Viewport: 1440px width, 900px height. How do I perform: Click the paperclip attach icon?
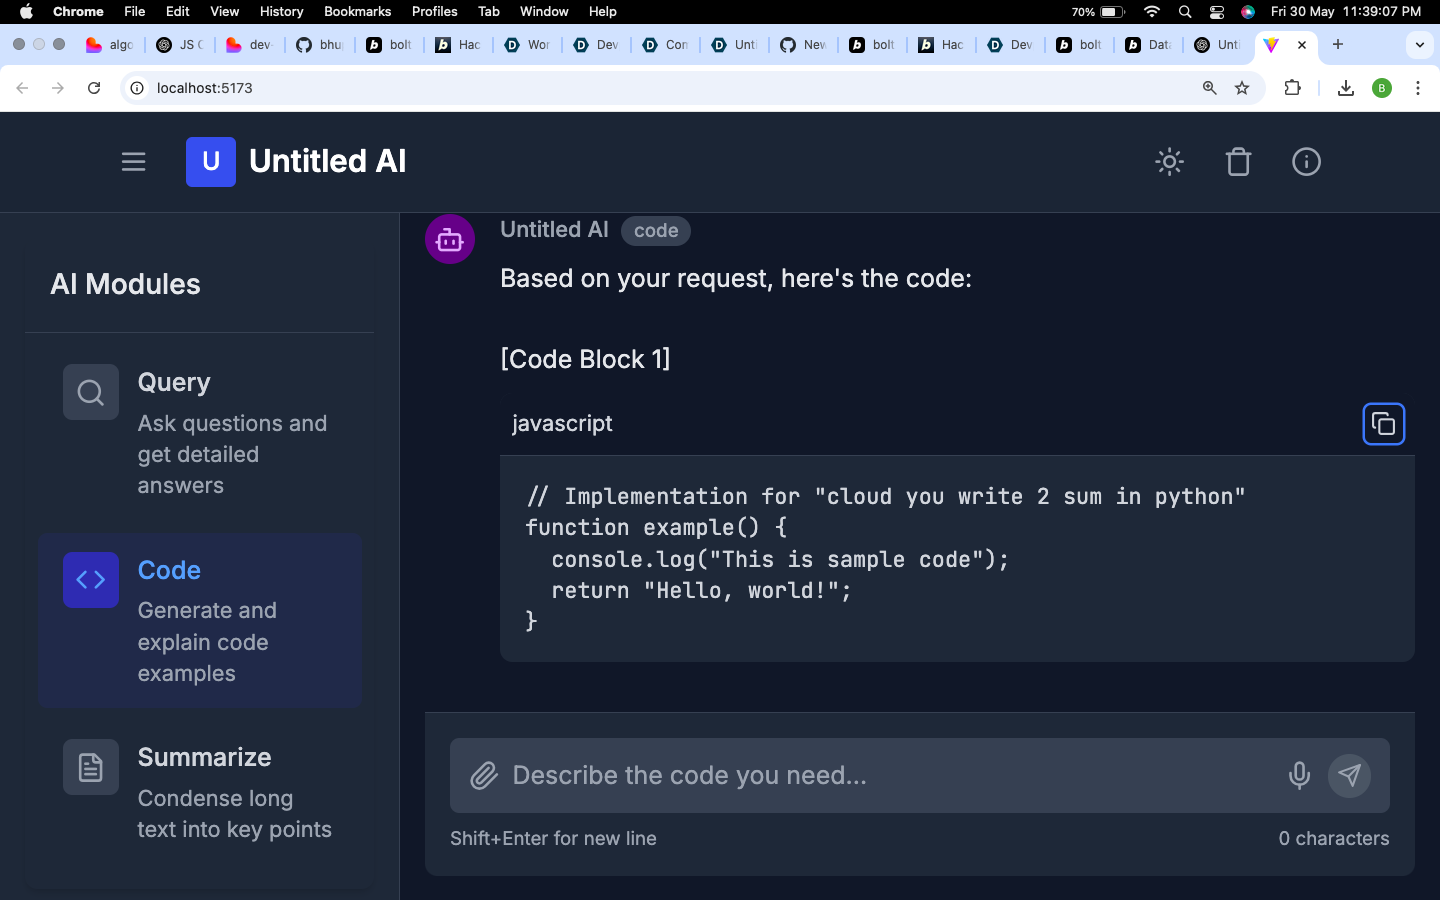click(484, 776)
